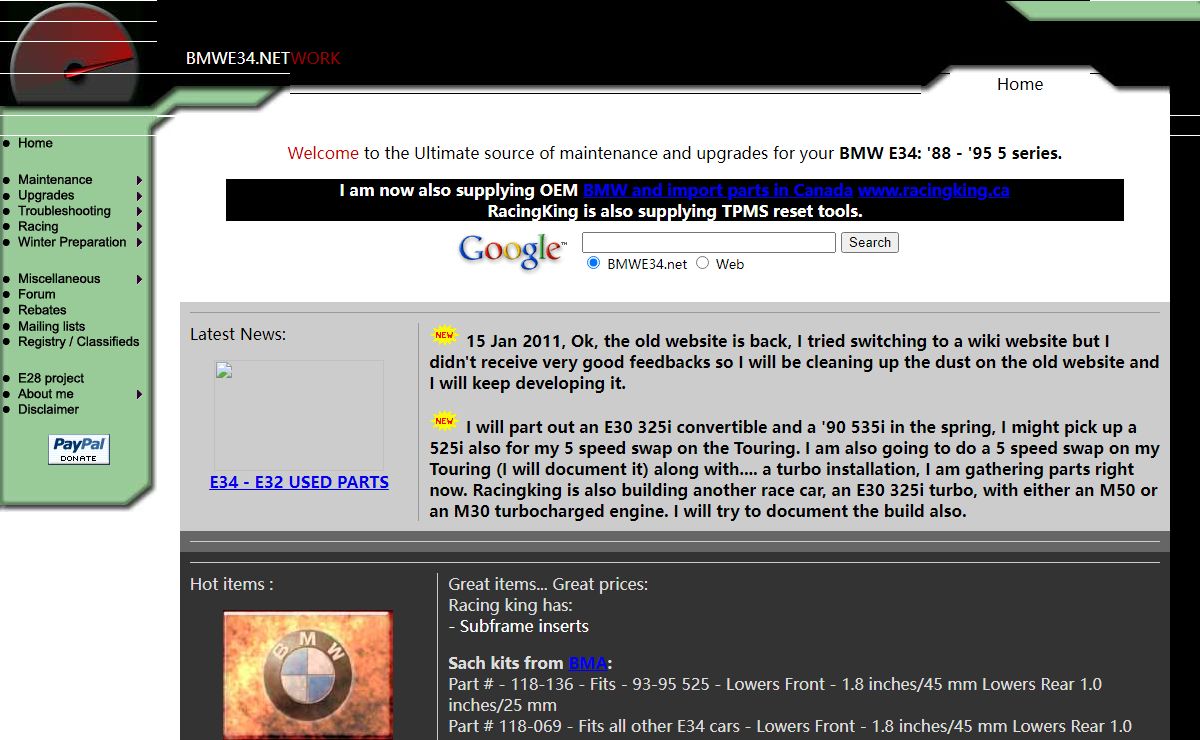Expand the About me submenu arrow
The width and height of the screenshot is (1200, 740).
140,394
